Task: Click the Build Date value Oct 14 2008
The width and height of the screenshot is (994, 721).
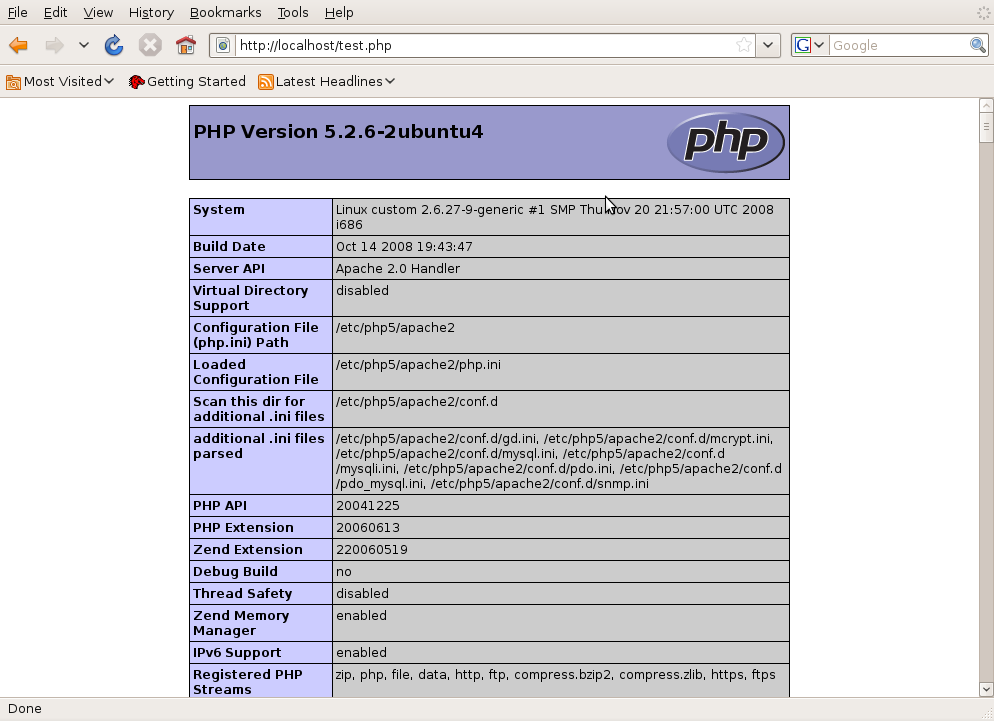Action: click(404, 247)
